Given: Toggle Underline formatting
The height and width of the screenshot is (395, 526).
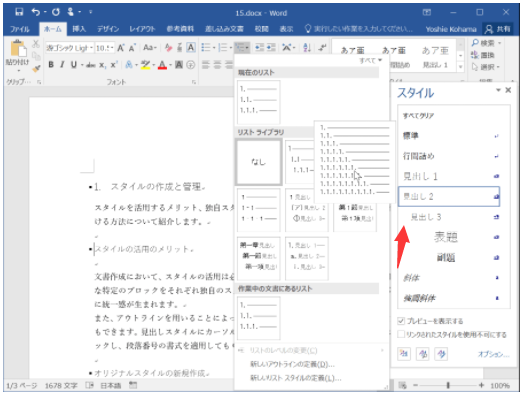Looking at the screenshot, I should click(x=74, y=65).
